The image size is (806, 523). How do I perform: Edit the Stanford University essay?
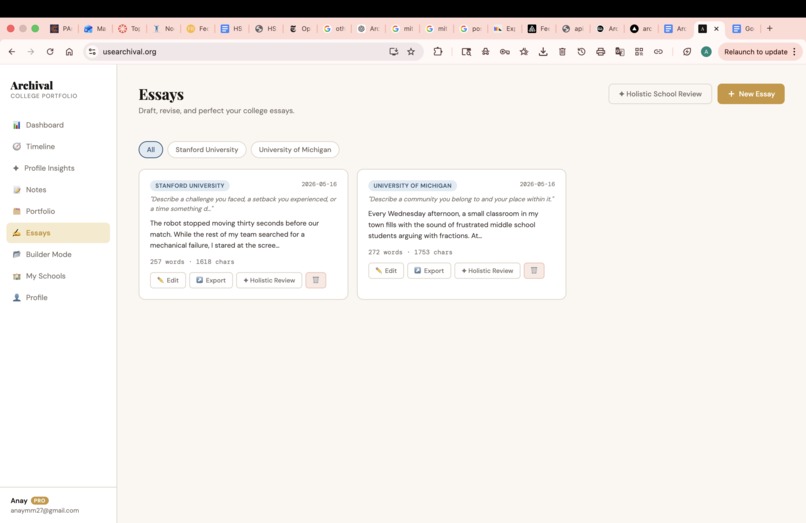pos(168,280)
